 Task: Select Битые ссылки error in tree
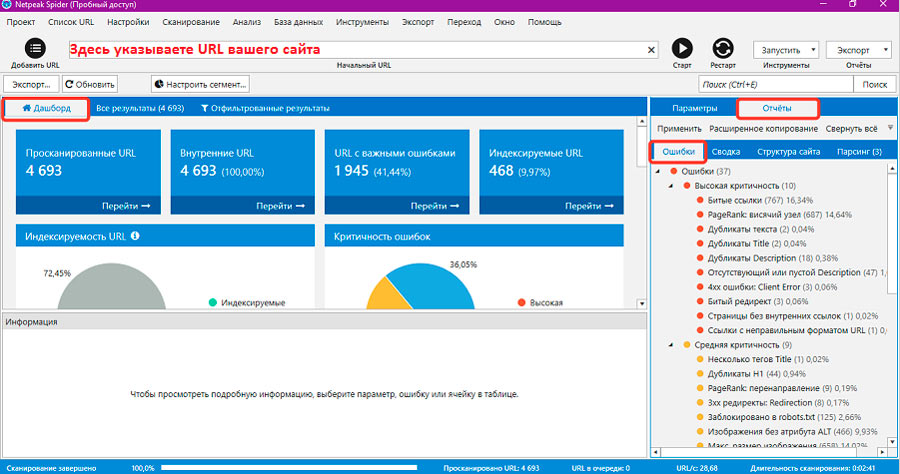733,200
